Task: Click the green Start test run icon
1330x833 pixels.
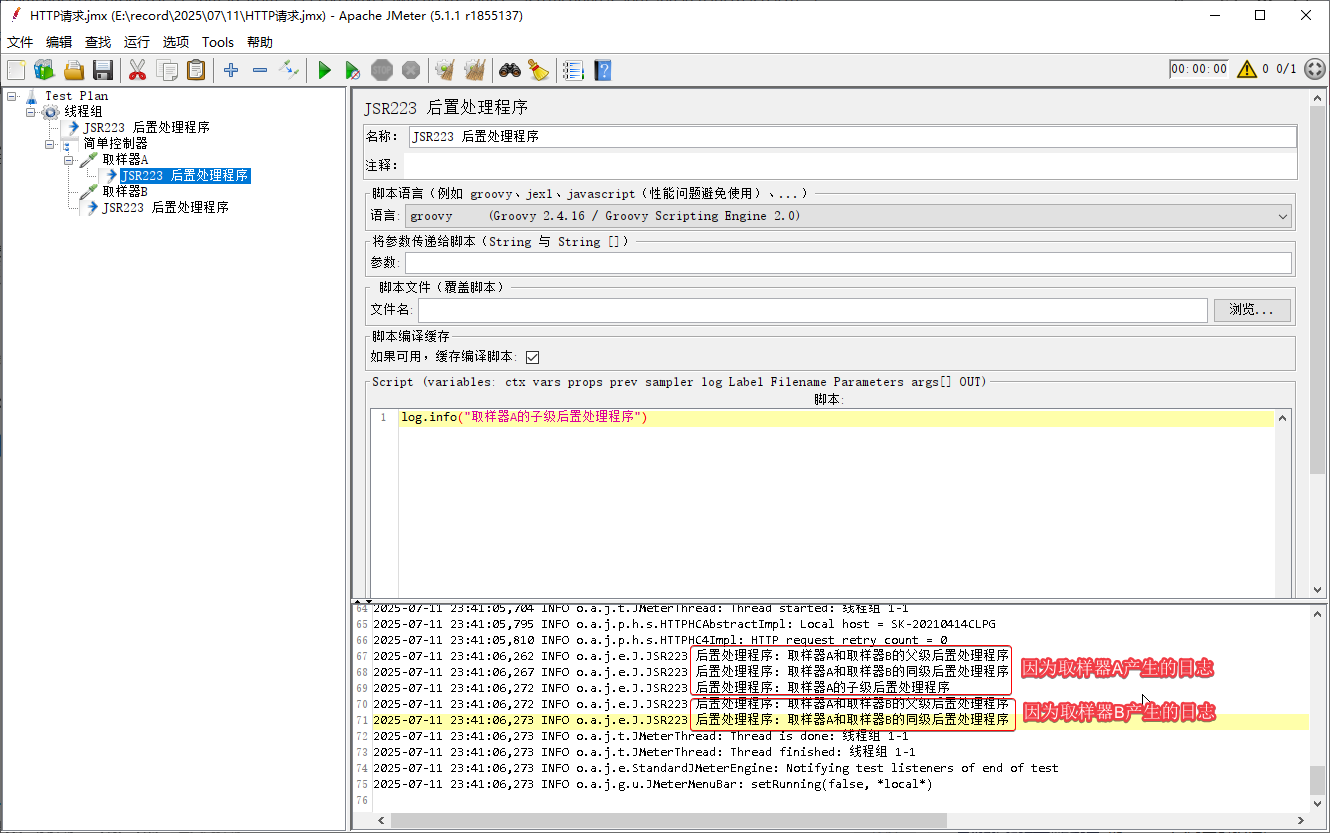Action: click(x=324, y=70)
